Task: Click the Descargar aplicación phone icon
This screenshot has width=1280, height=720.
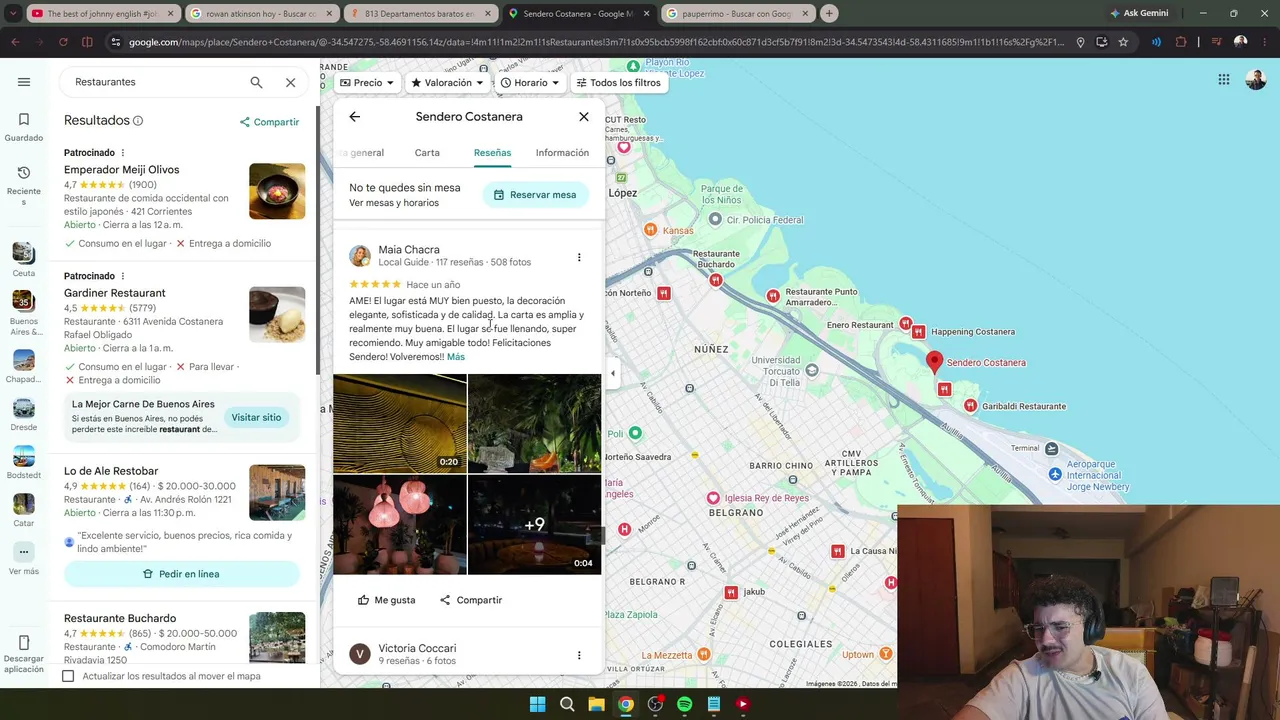Action: (24, 643)
